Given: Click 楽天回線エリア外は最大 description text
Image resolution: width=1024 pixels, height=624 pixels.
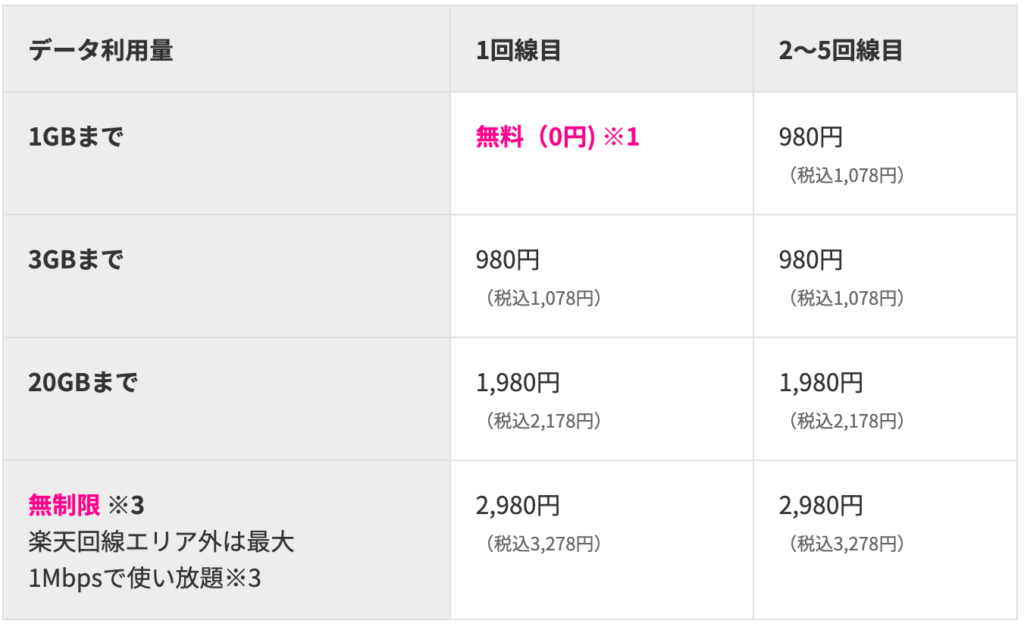Looking at the screenshot, I should (x=161, y=542).
